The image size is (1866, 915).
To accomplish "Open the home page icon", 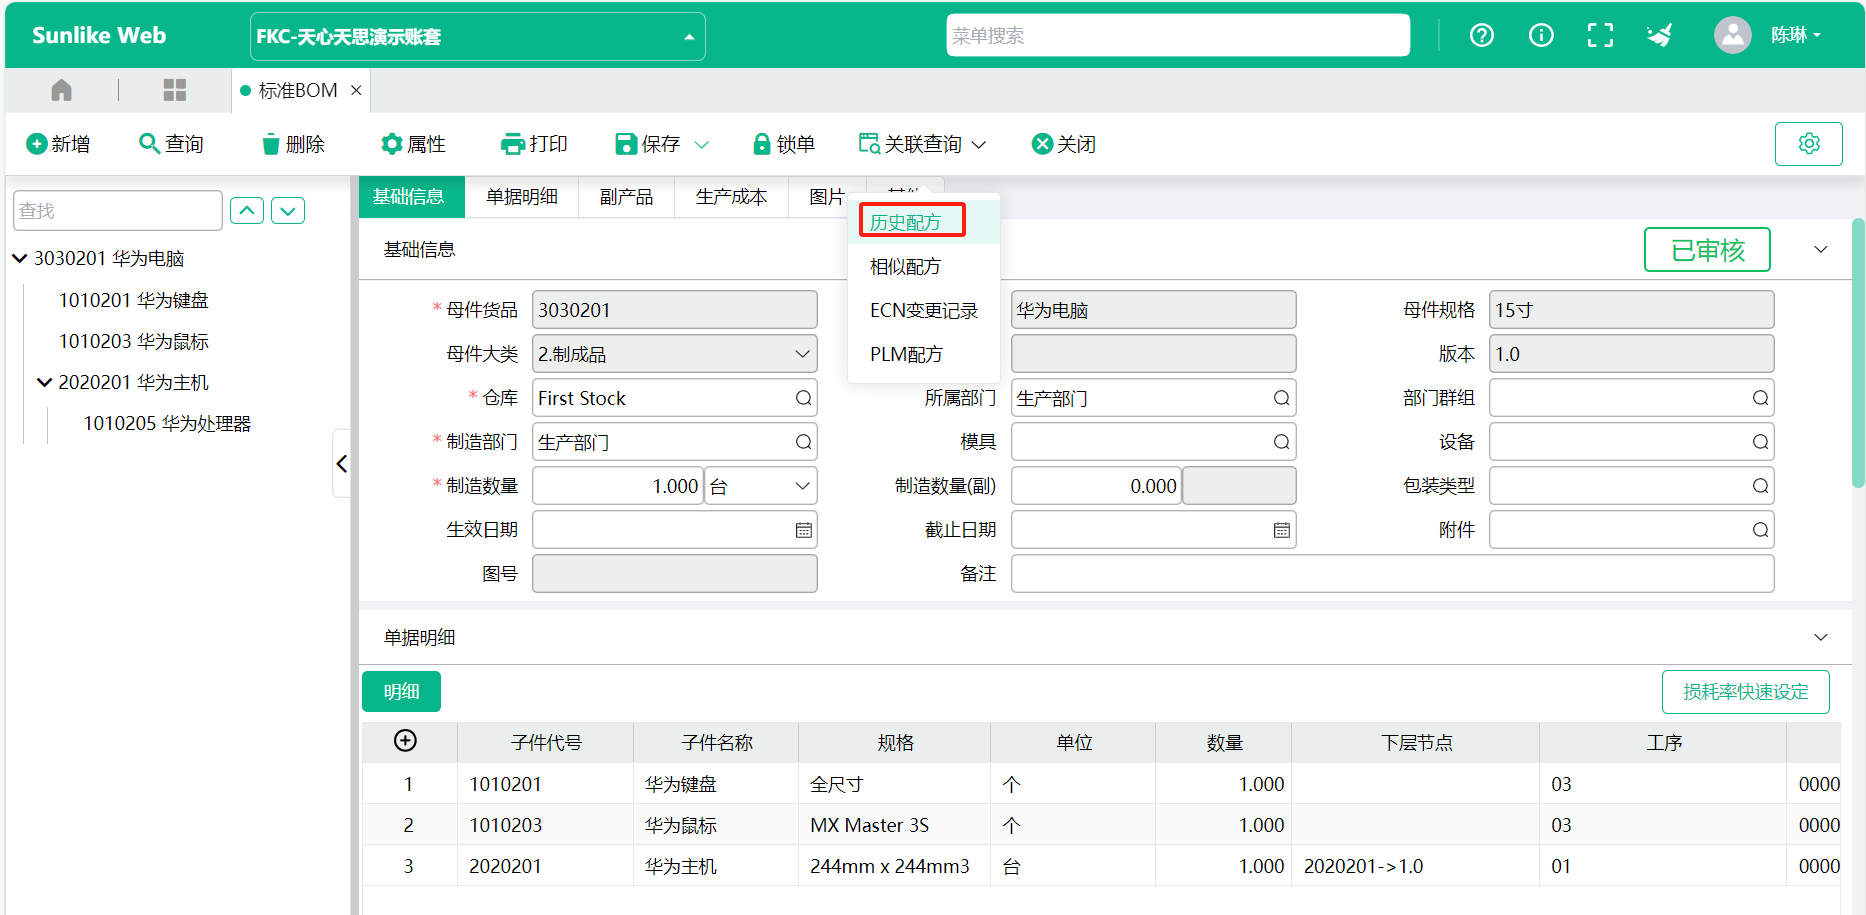I will click(61, 90).
